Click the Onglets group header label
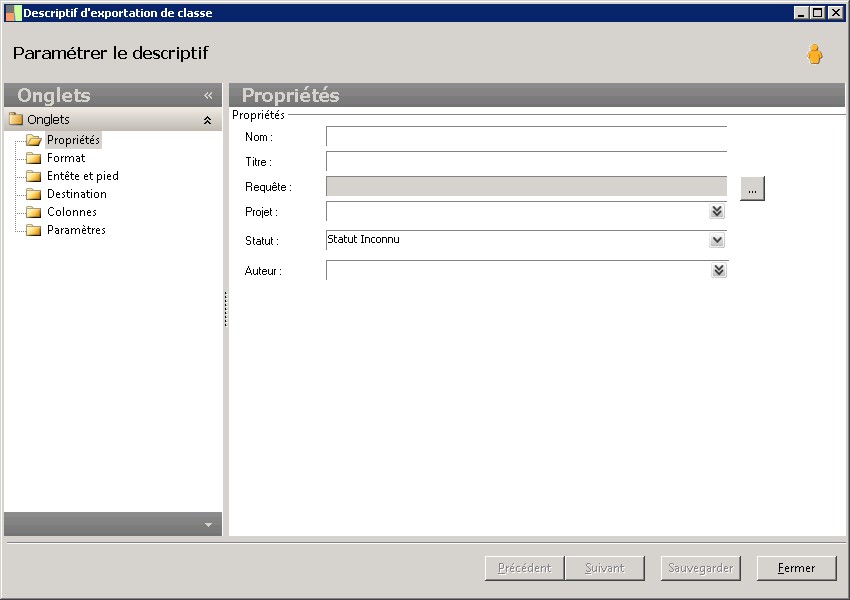The image size is (850, 600). tap(48, 119)
